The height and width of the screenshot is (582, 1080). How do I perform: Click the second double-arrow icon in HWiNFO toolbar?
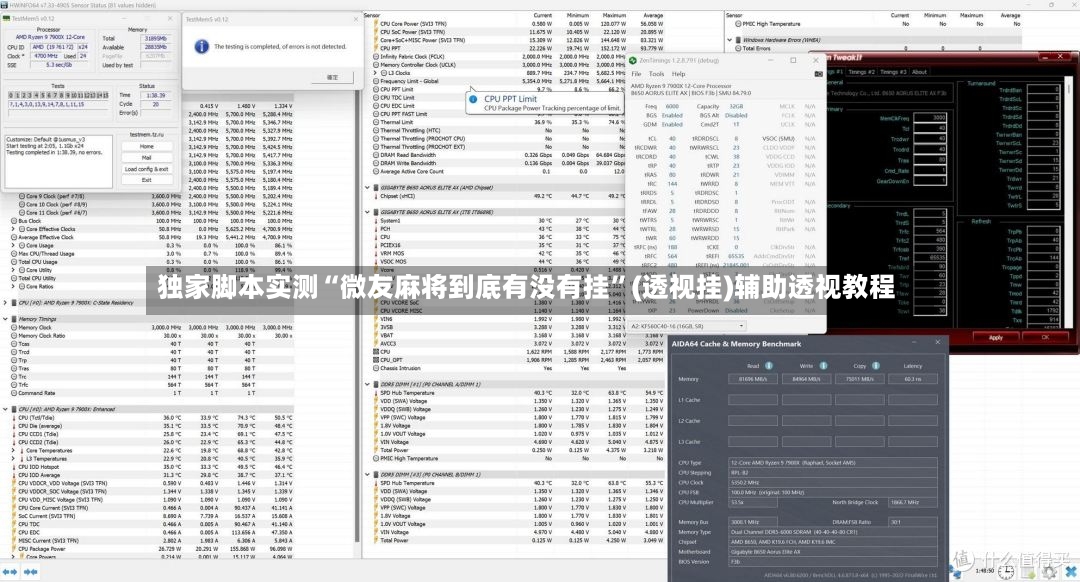[x=31, y=572]
